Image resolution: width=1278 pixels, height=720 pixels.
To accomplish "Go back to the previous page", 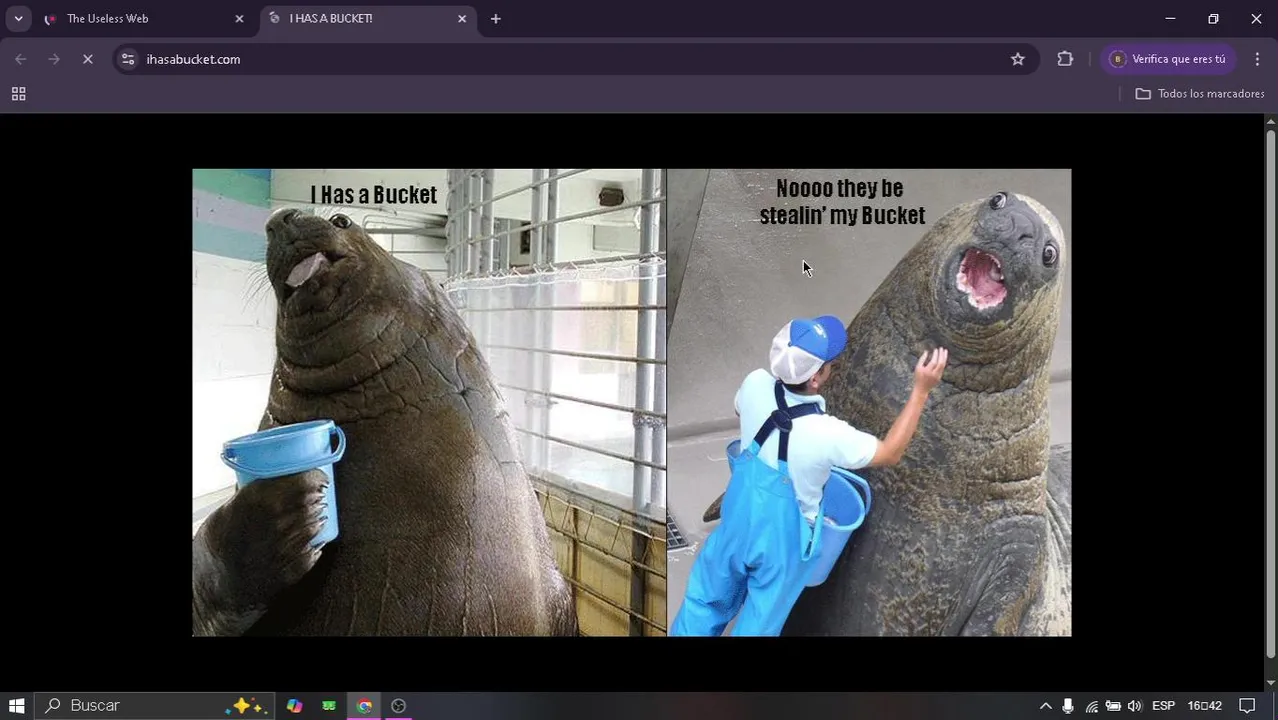I will 21,59.
